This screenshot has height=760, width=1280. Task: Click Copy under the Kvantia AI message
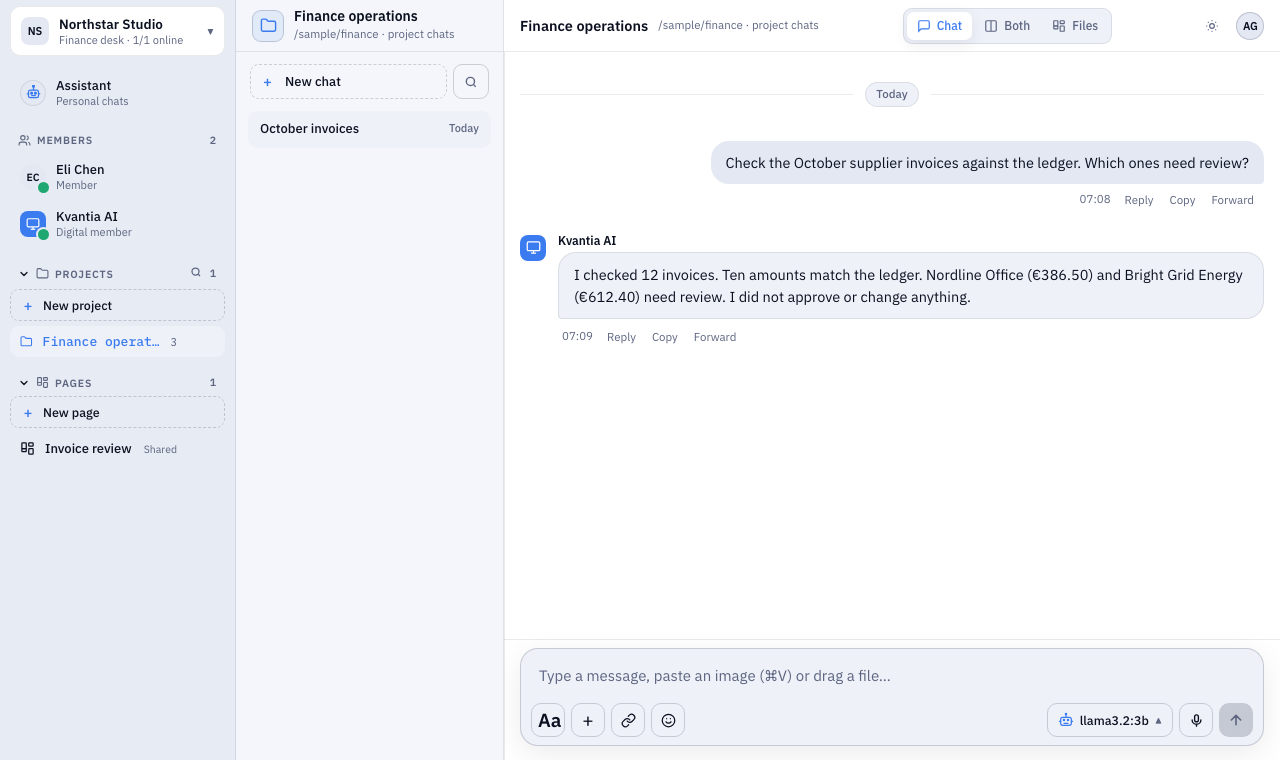pyautogui.click(x=665, y=337)
